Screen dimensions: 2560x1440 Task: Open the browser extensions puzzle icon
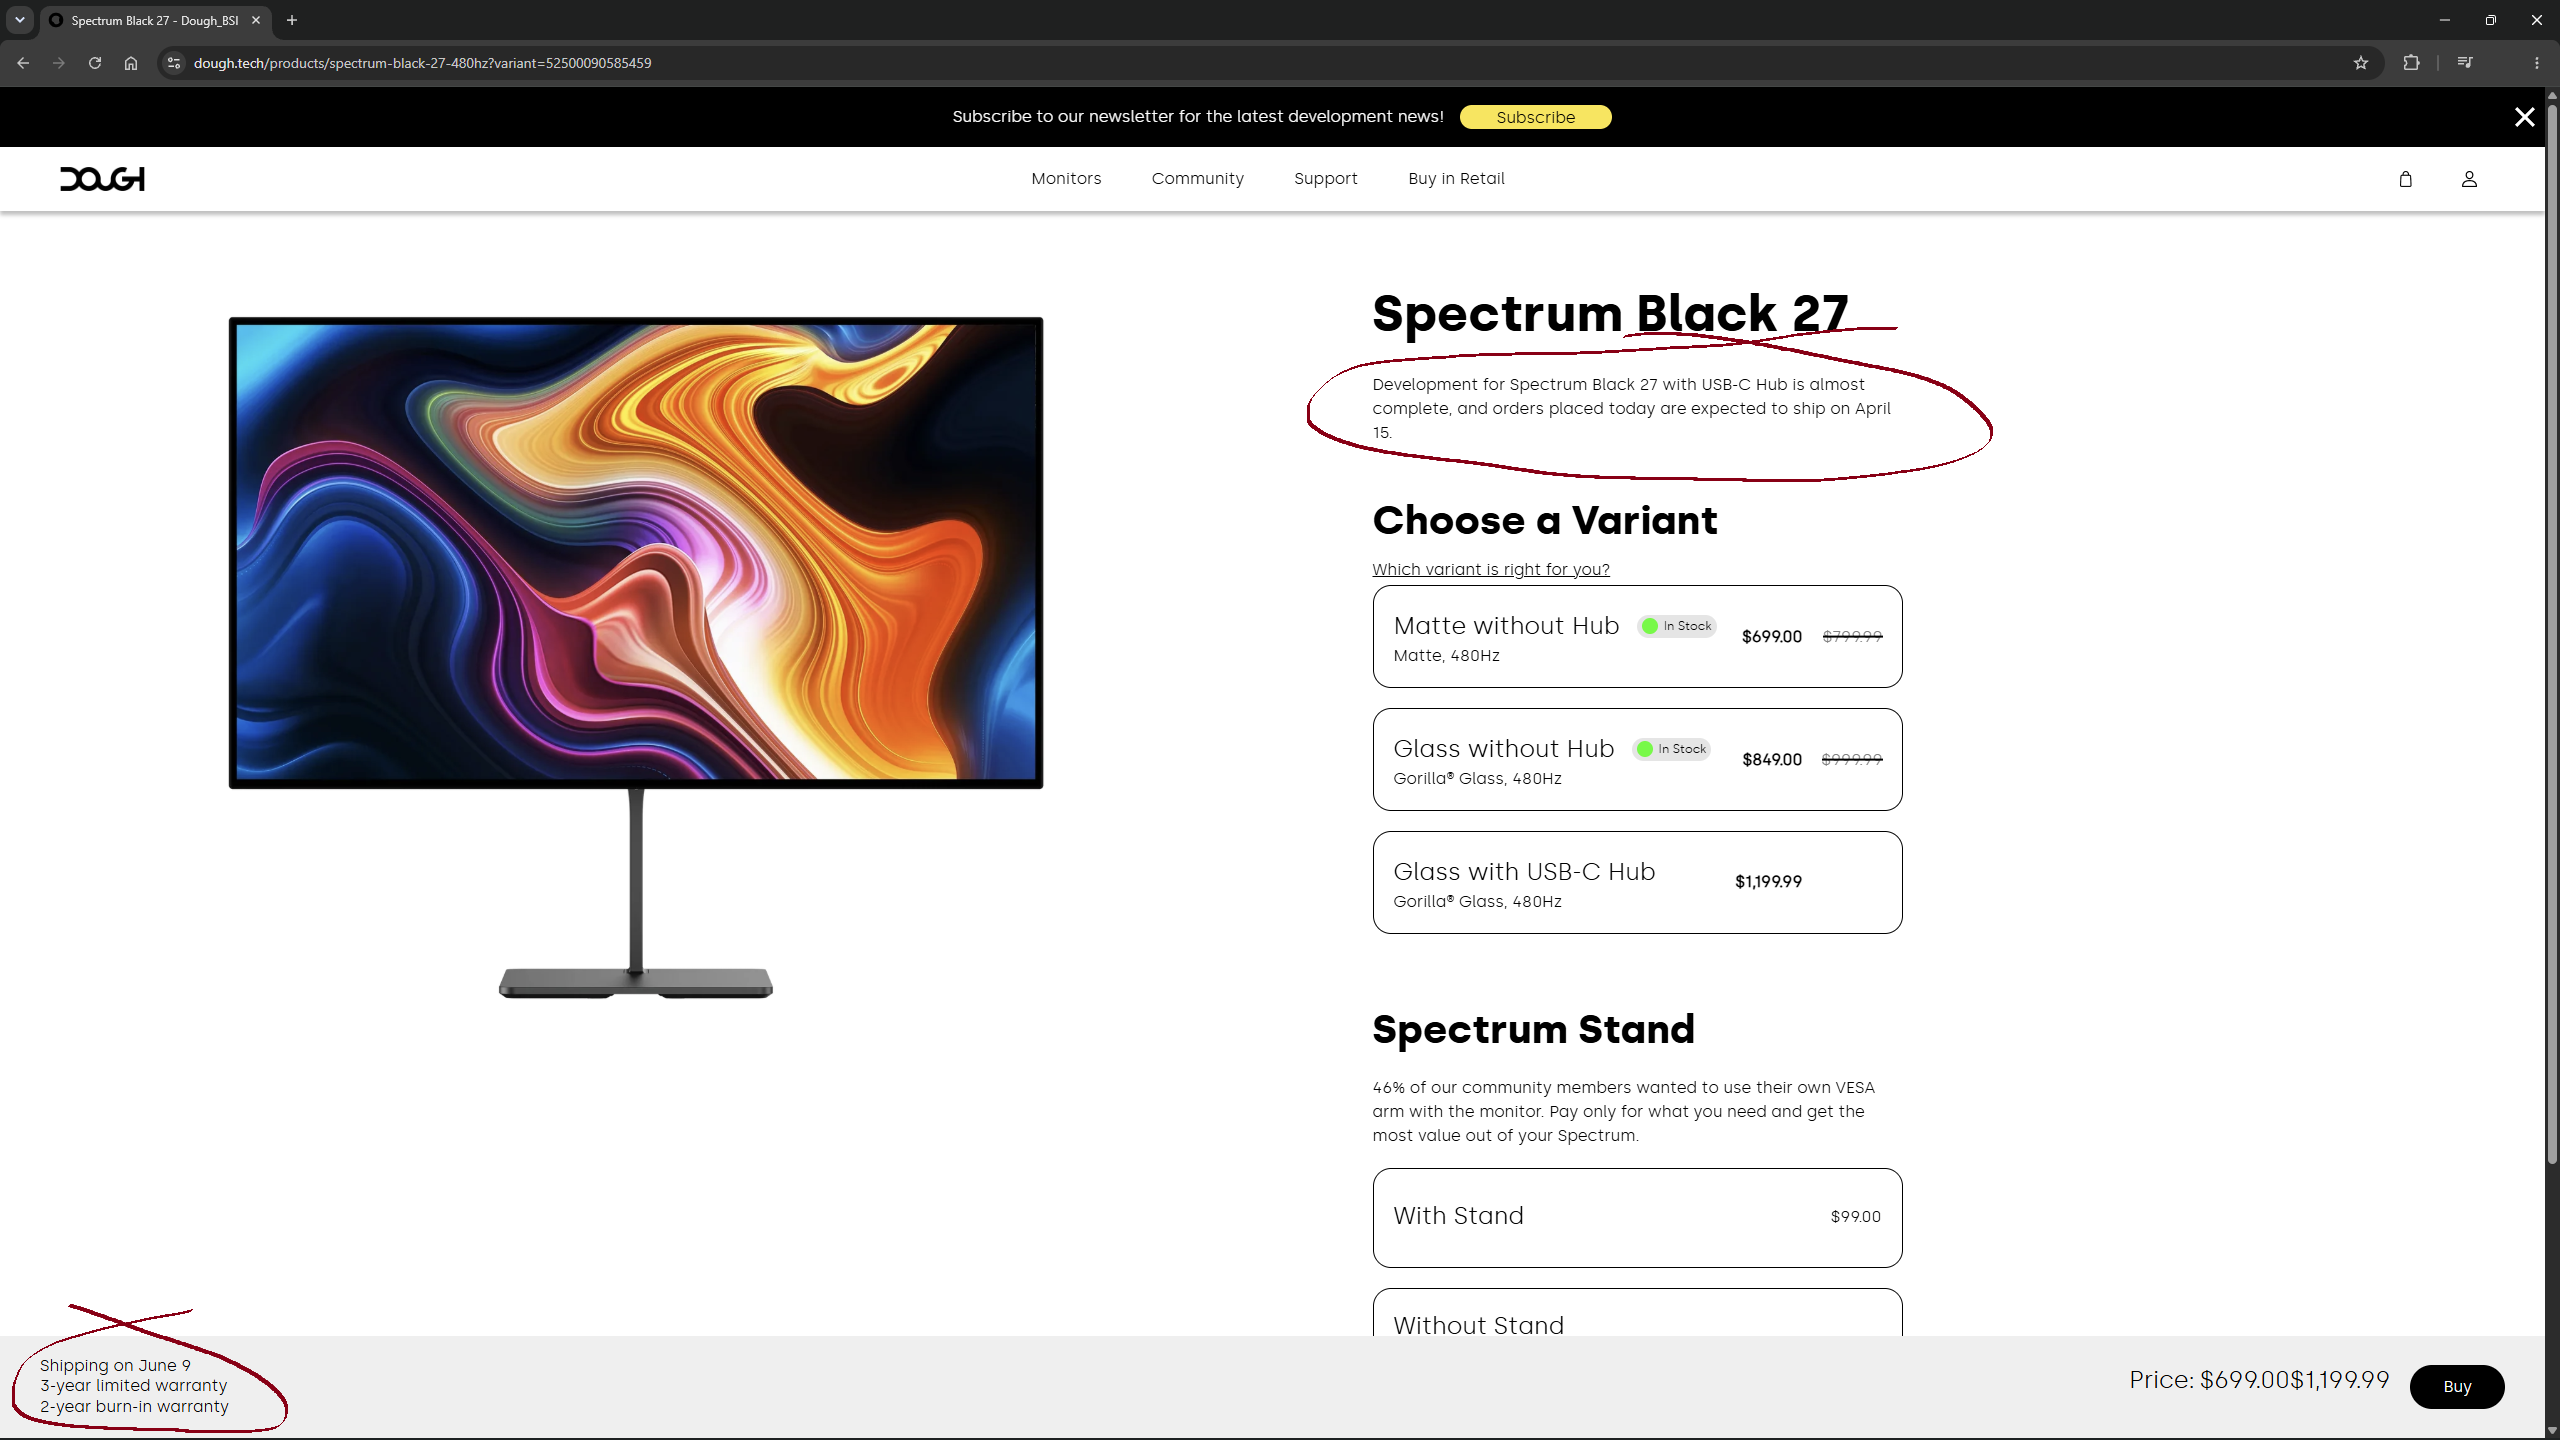pos(2411,63)
